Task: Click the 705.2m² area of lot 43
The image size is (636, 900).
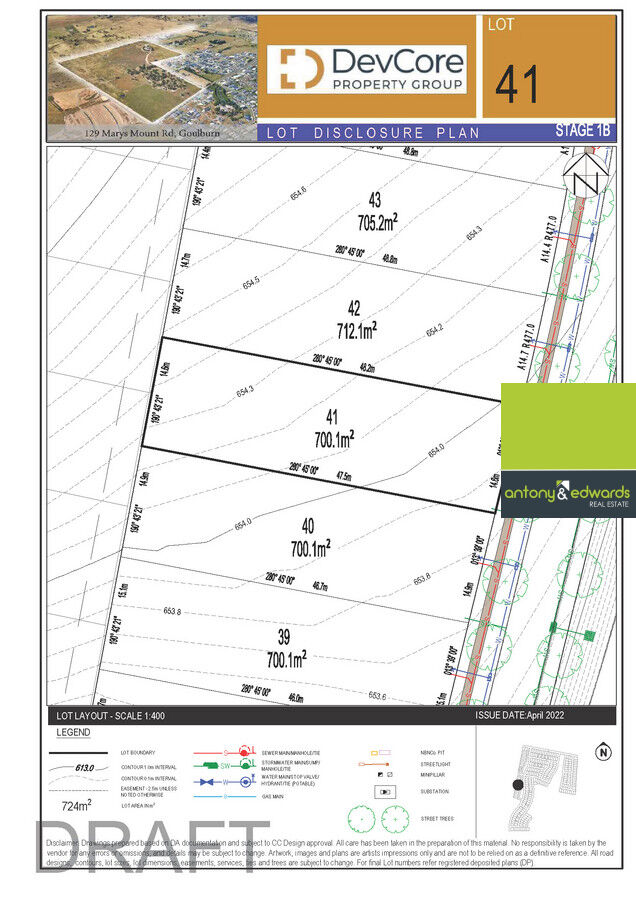Action: point(378,222)
